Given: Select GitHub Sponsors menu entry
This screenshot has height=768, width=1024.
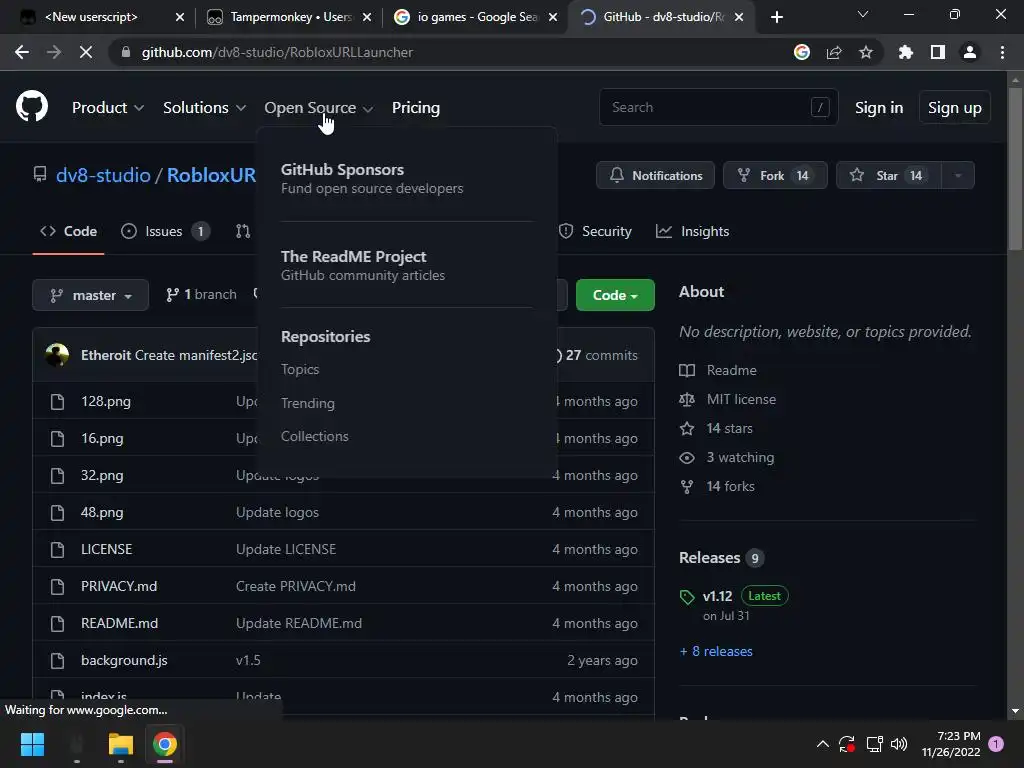Looking at the screenshot, I should click(x=372, y=178).
